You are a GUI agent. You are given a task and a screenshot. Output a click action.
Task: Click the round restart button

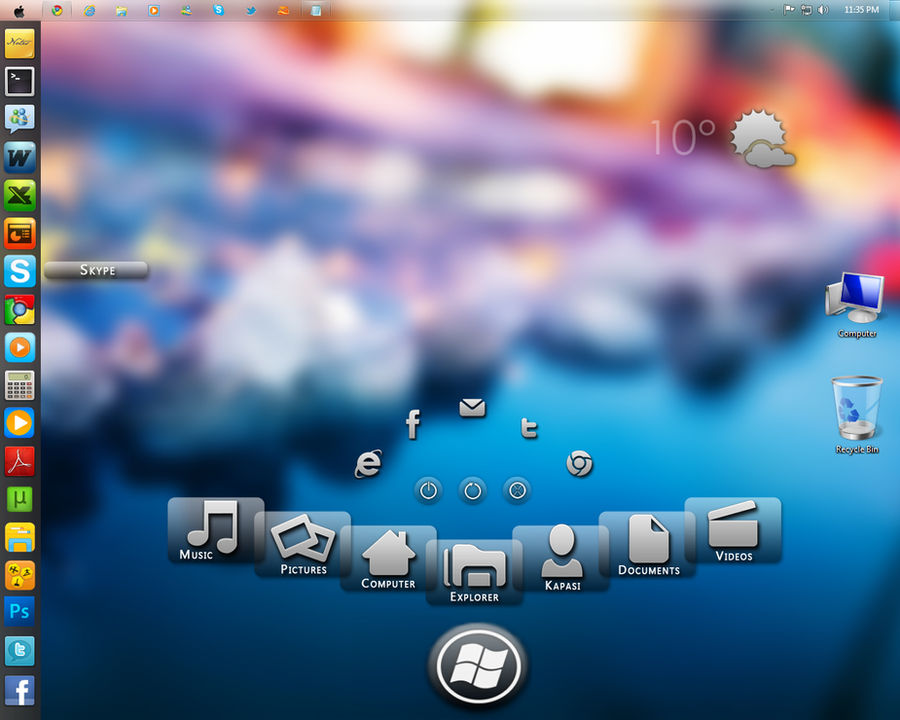(x=472, y=491)
